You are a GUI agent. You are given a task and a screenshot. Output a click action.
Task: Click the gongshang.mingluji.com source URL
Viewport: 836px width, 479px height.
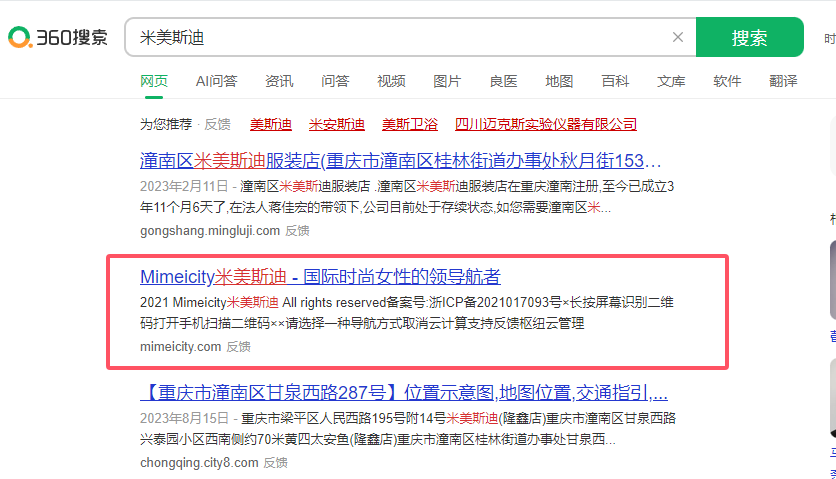point(210,231)
